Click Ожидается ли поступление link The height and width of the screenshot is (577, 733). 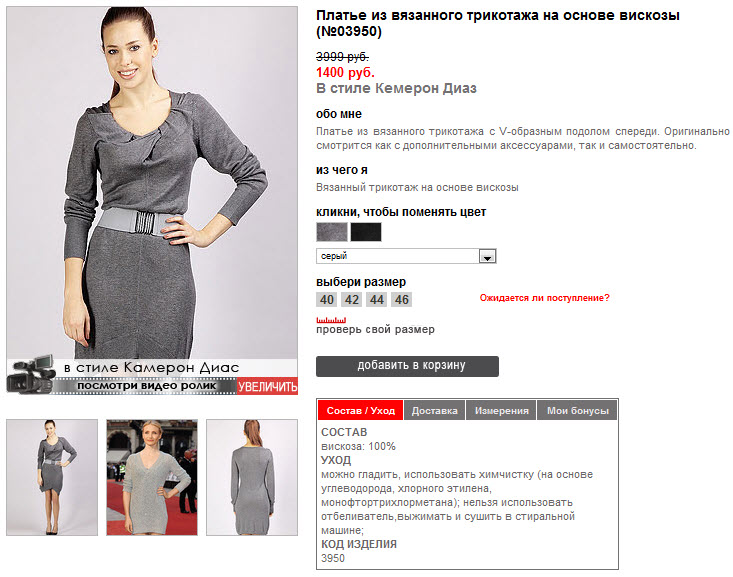tap(545, 298)
